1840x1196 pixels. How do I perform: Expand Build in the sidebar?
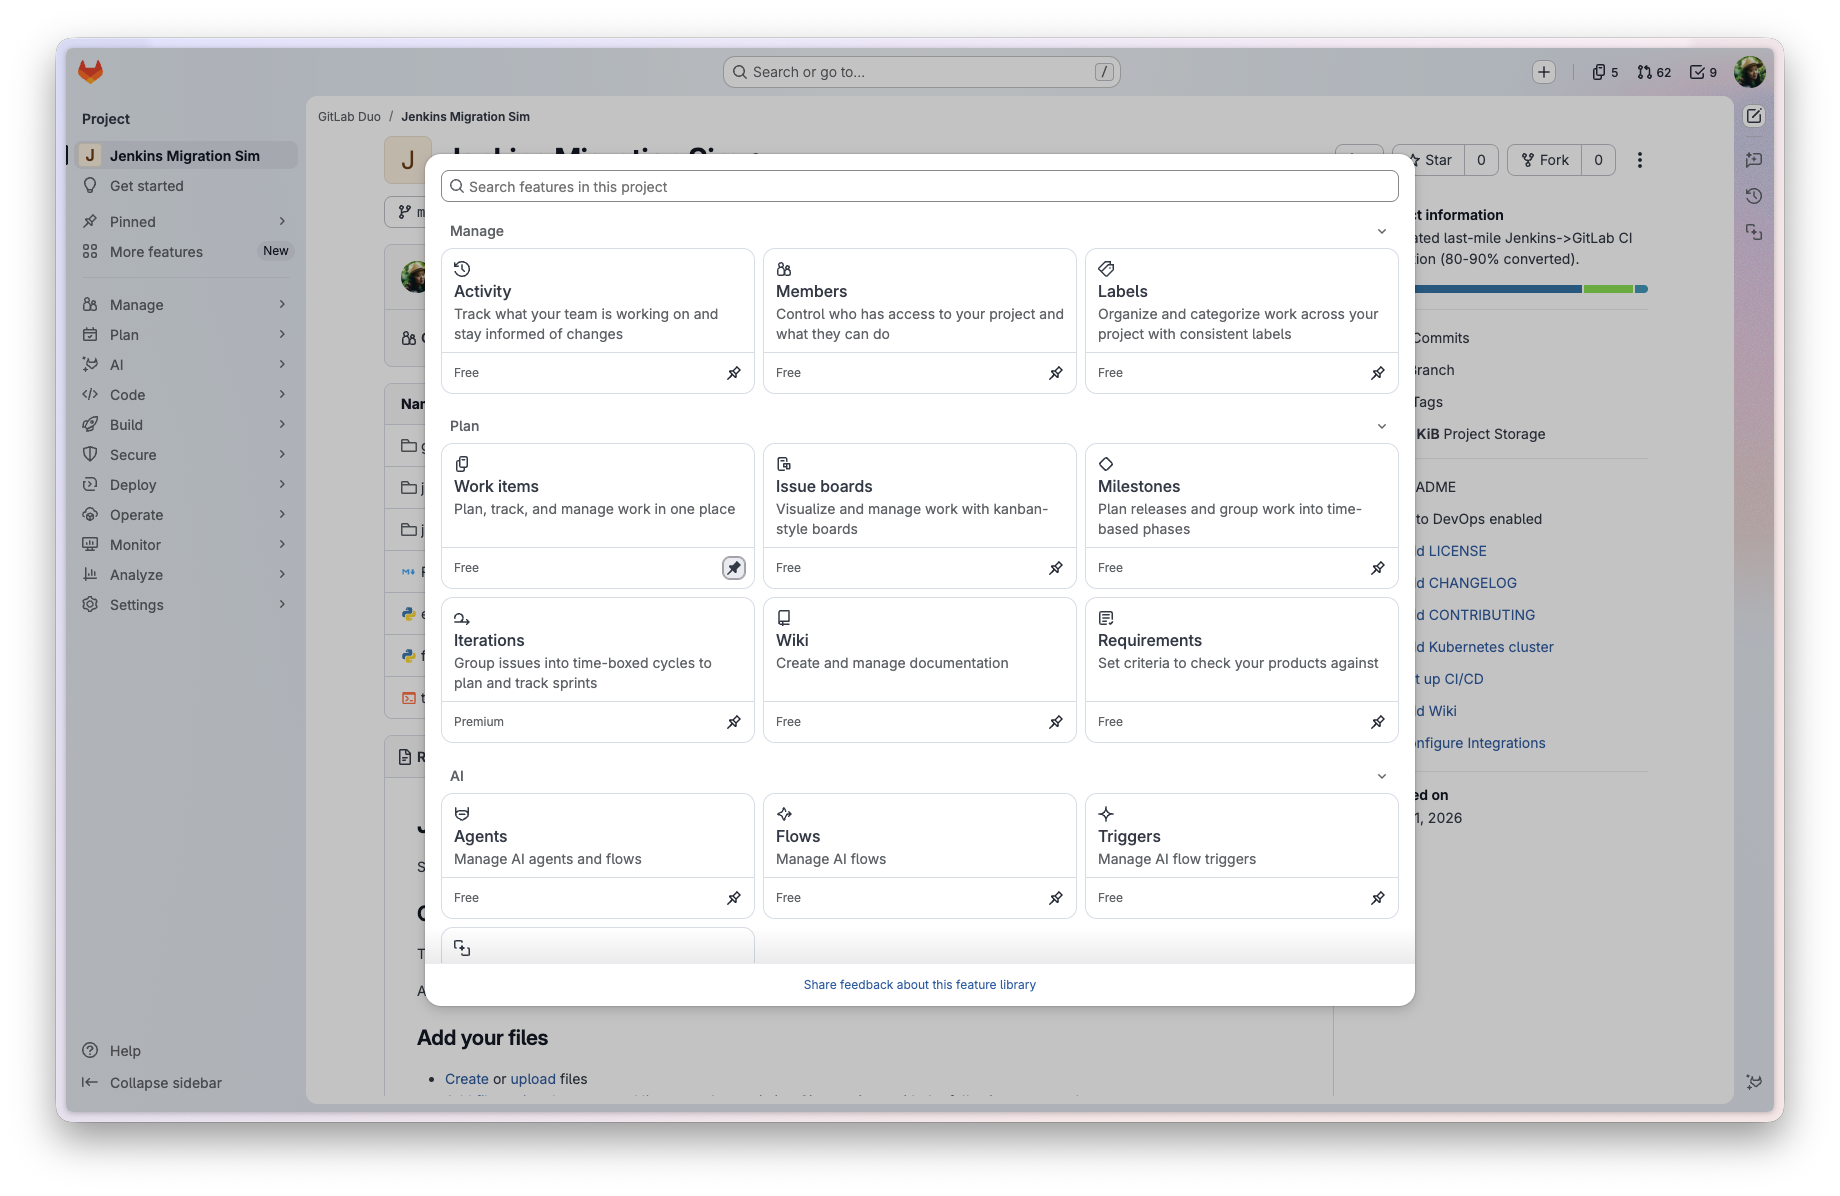tap(186, 425)
